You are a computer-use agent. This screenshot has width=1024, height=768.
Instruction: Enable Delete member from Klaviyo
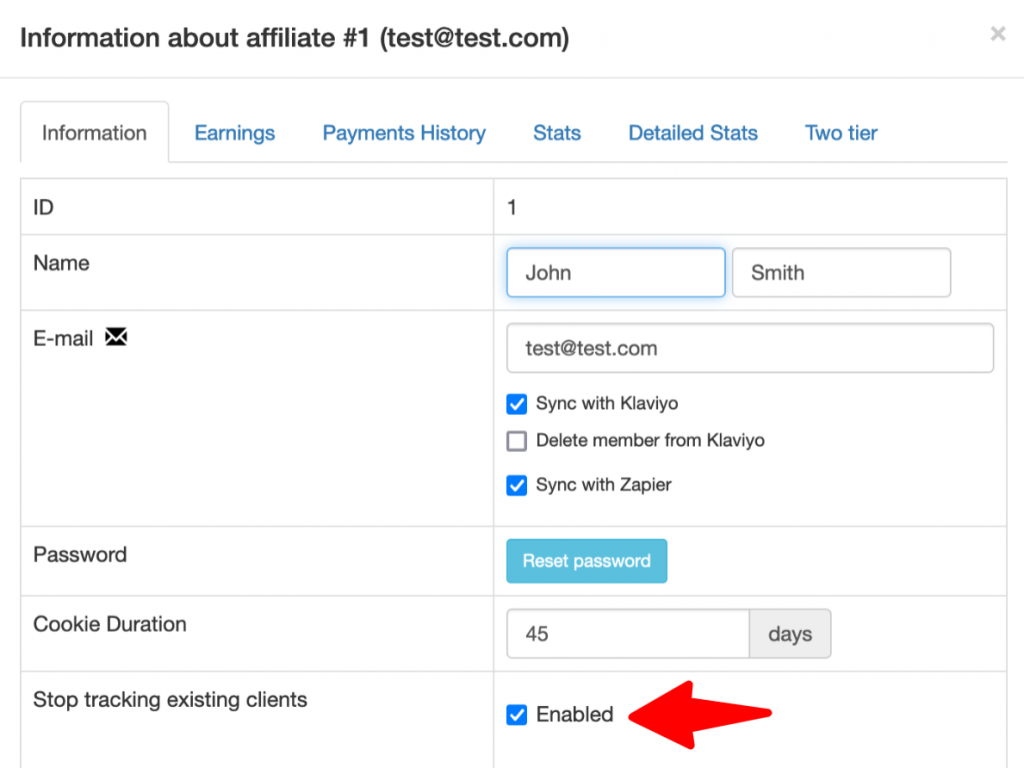tap(516, 440)
